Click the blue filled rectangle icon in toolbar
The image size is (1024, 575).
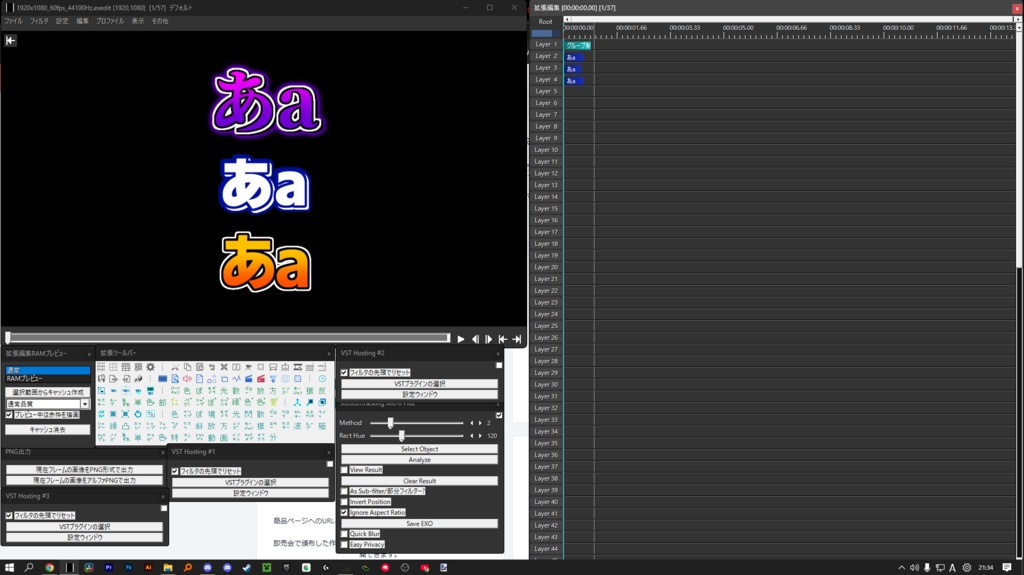click(x=163, y=379)
